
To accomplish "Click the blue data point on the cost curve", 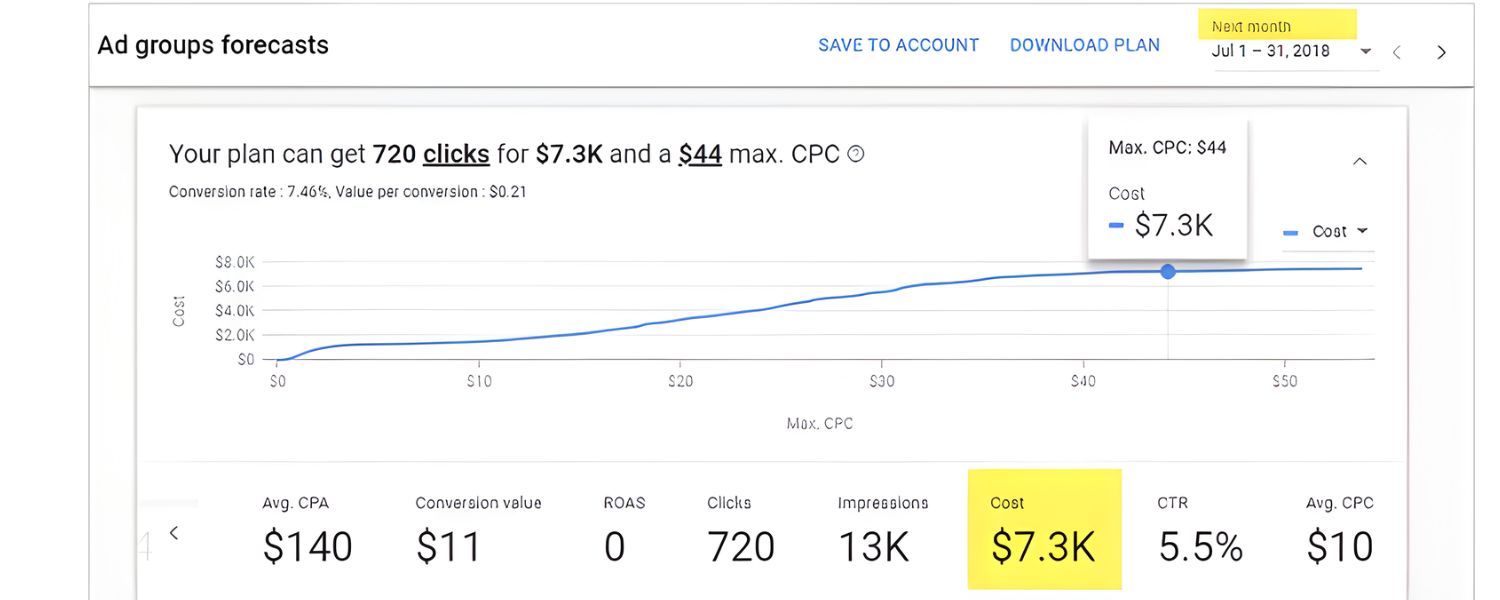I will [1168, 271].
